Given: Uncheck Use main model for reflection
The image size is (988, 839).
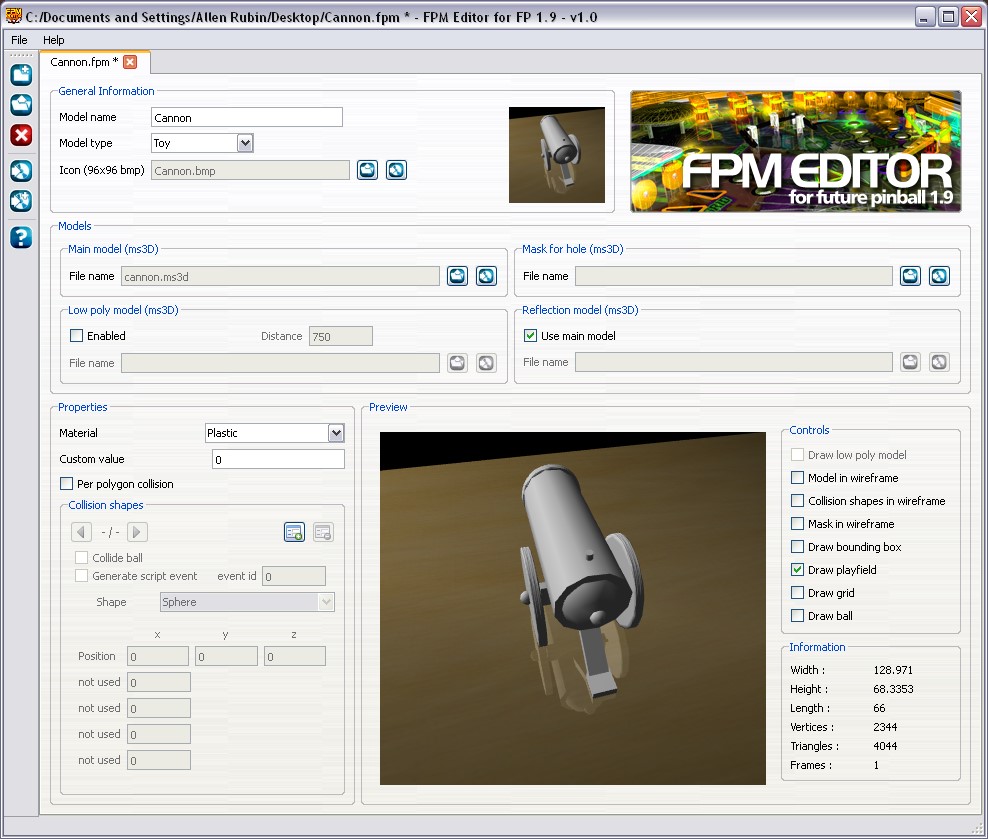Looking at the screenshot, I should tap(531, 336).
